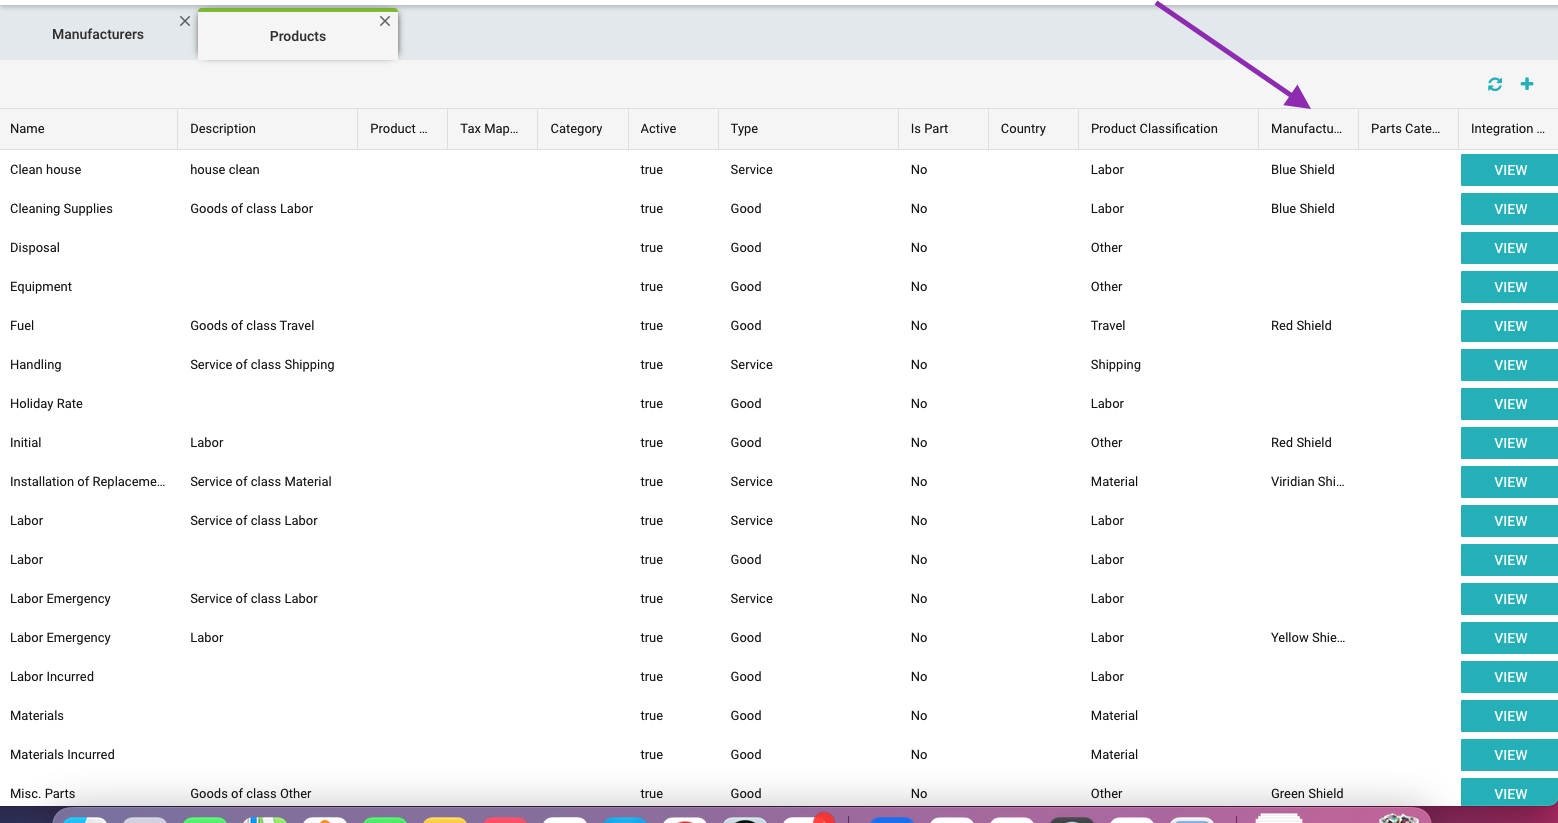View details of the Handling row

pos(1509,365)
